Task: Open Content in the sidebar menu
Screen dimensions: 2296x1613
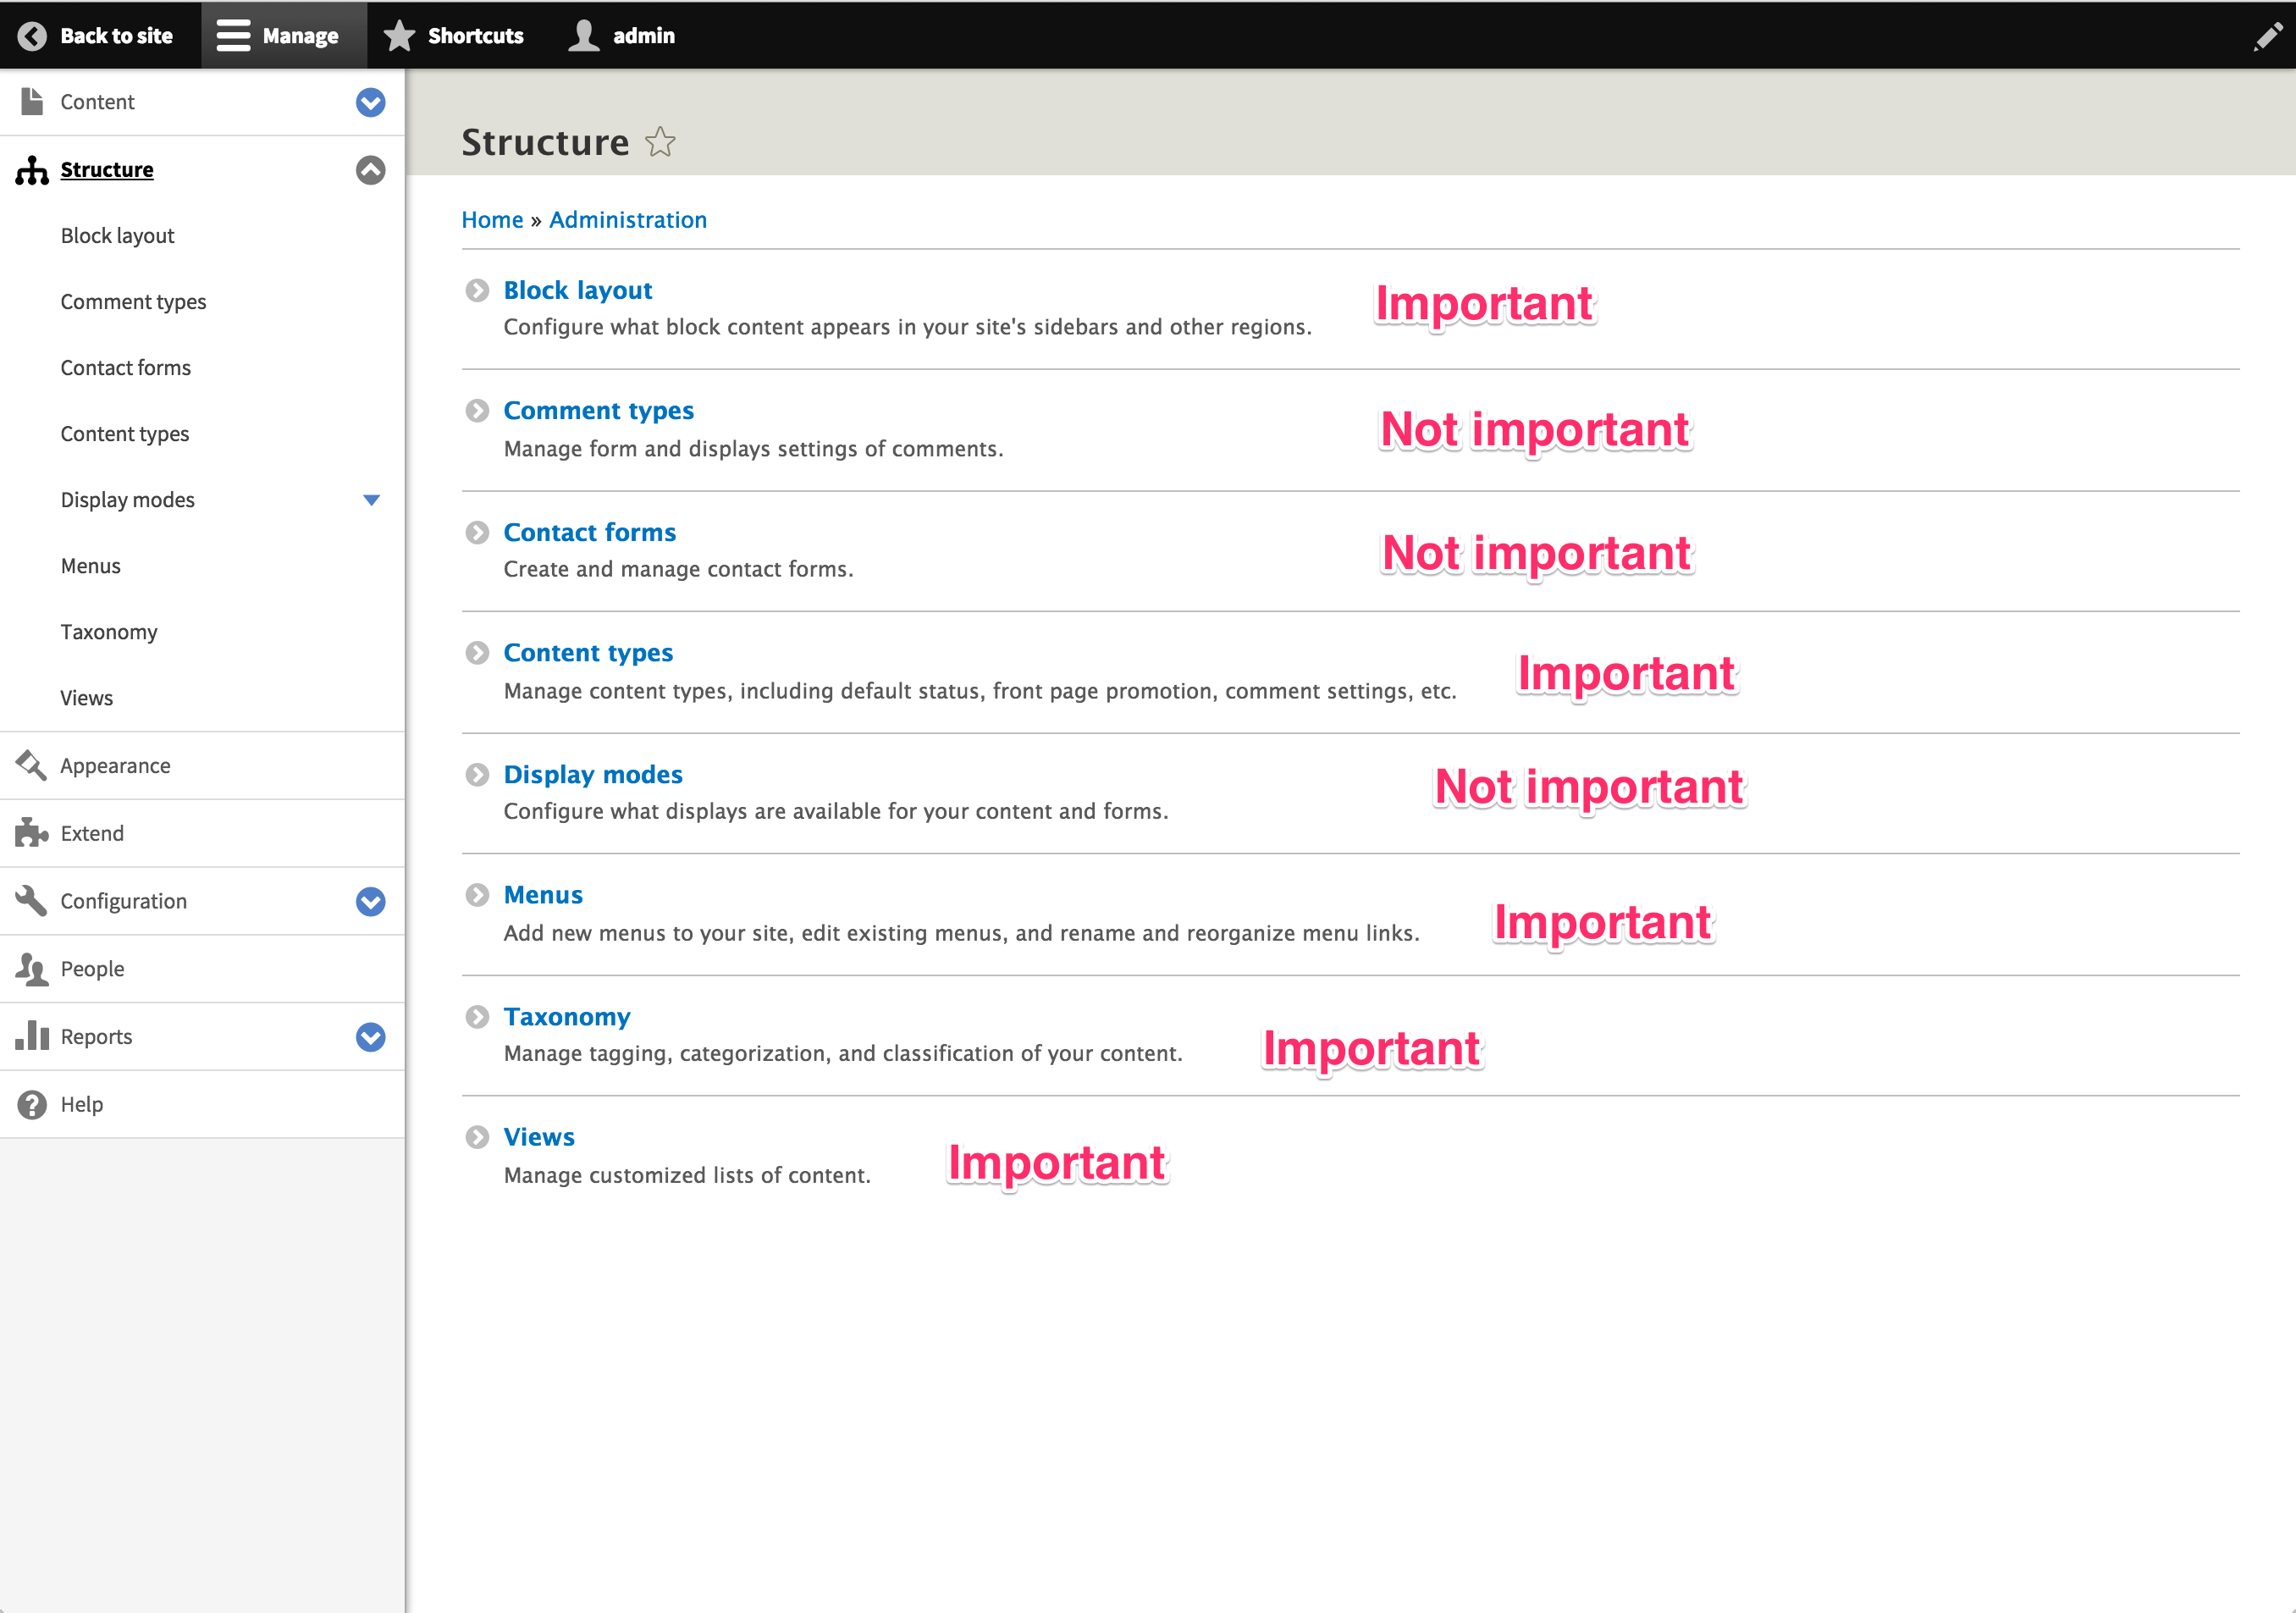Action: point(97,102)
